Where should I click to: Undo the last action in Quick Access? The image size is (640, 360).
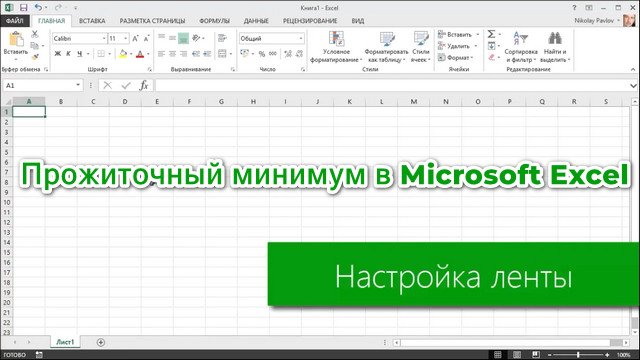tap(38, 7)
